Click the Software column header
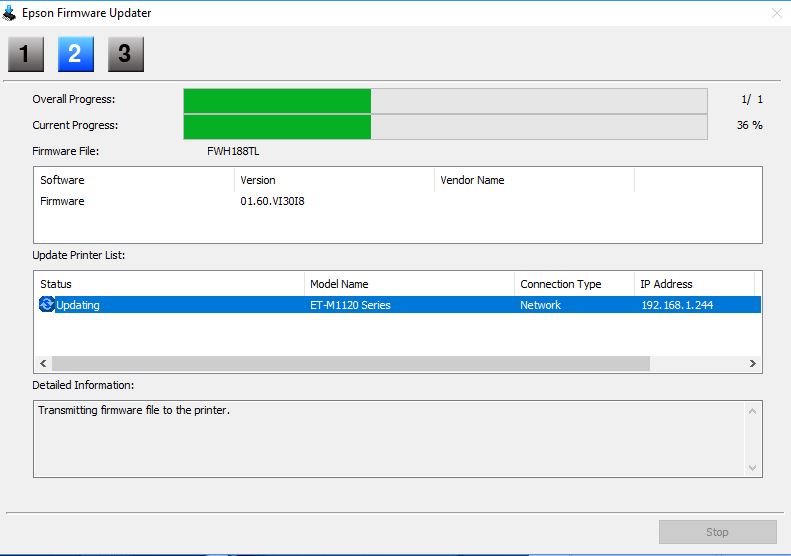Viewport: 791px width, 556px height. (134, 180)
